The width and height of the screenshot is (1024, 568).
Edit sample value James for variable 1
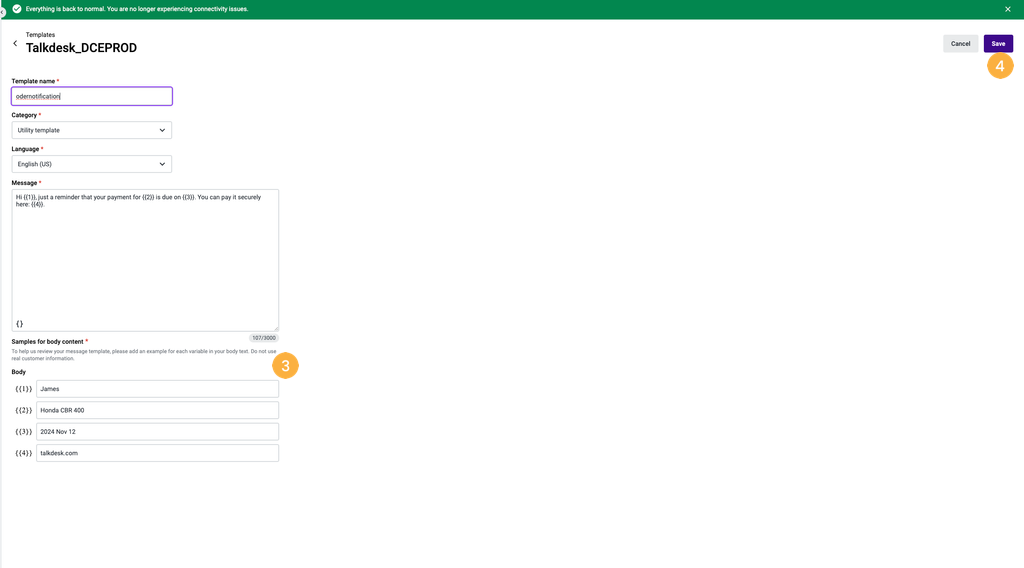(x=157, y=389)
